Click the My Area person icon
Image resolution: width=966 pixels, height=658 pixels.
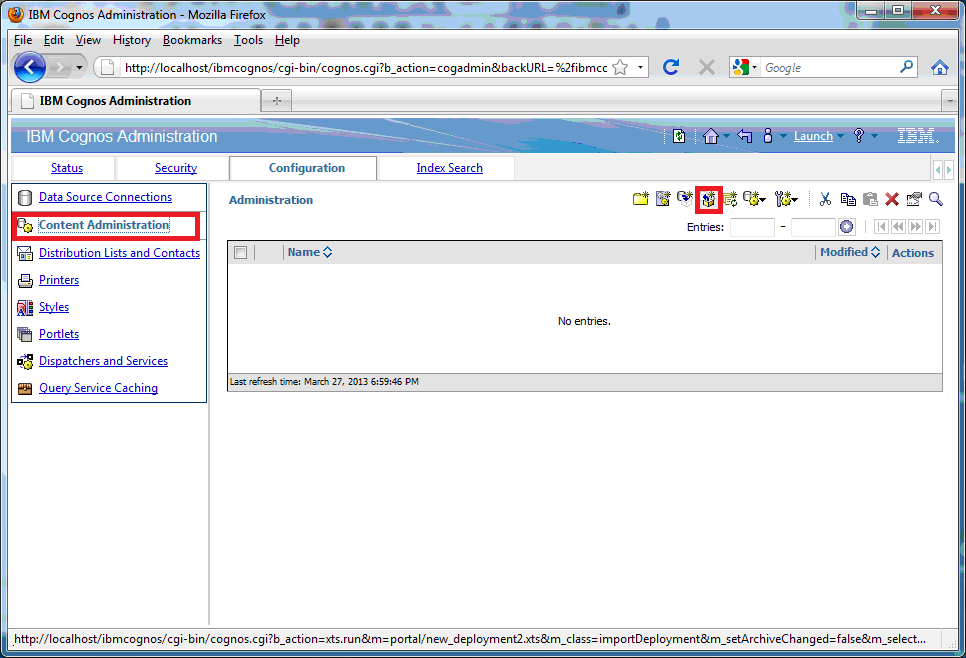(x=768, y=136)
